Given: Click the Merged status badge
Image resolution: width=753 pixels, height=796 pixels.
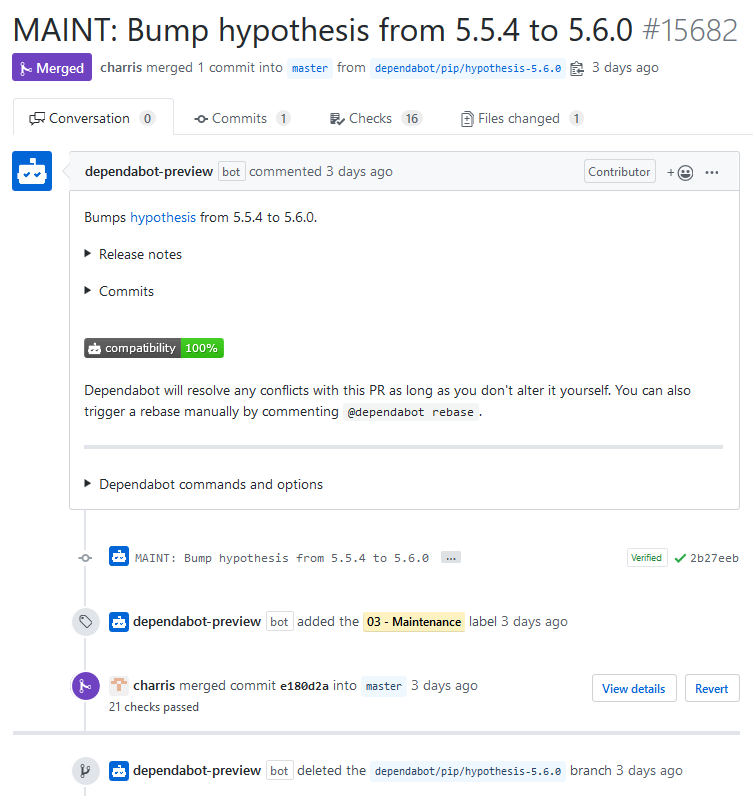Looking at the screenshot, I should pyautogui.click(x=52, y=68).
